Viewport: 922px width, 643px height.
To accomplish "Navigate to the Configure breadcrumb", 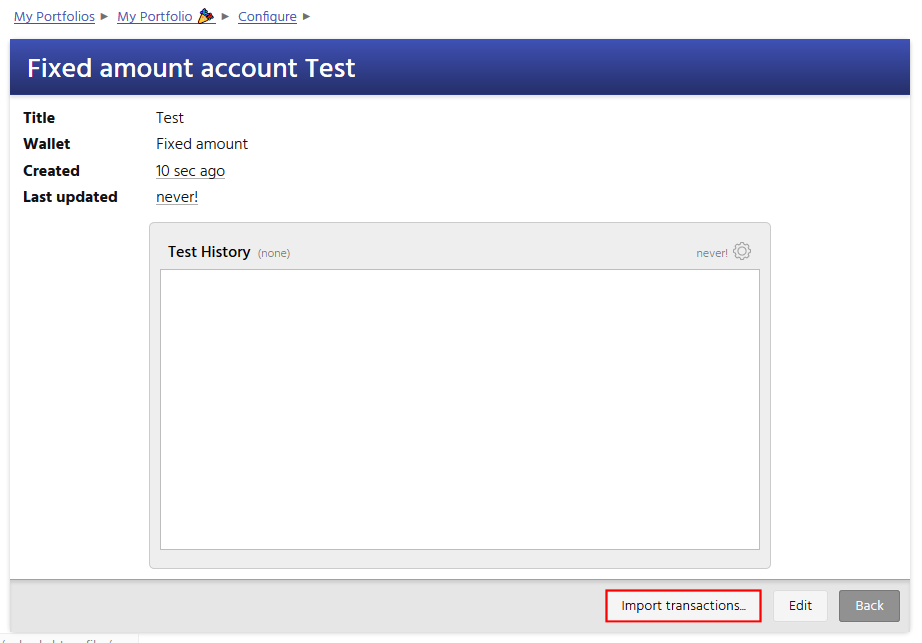I will click(267, 16).
